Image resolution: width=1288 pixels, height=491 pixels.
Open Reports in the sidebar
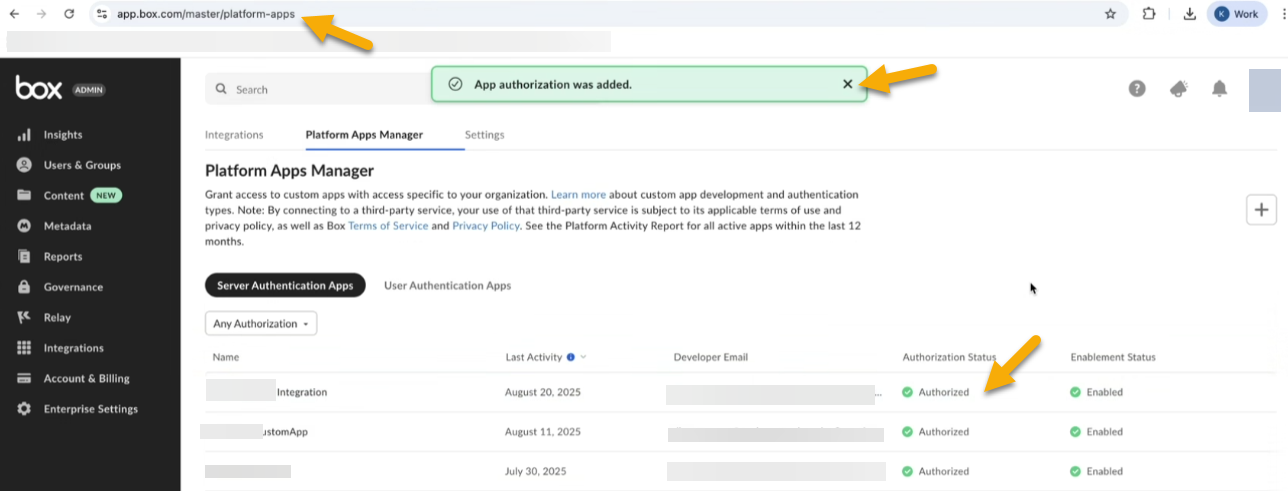click(49, 257)
